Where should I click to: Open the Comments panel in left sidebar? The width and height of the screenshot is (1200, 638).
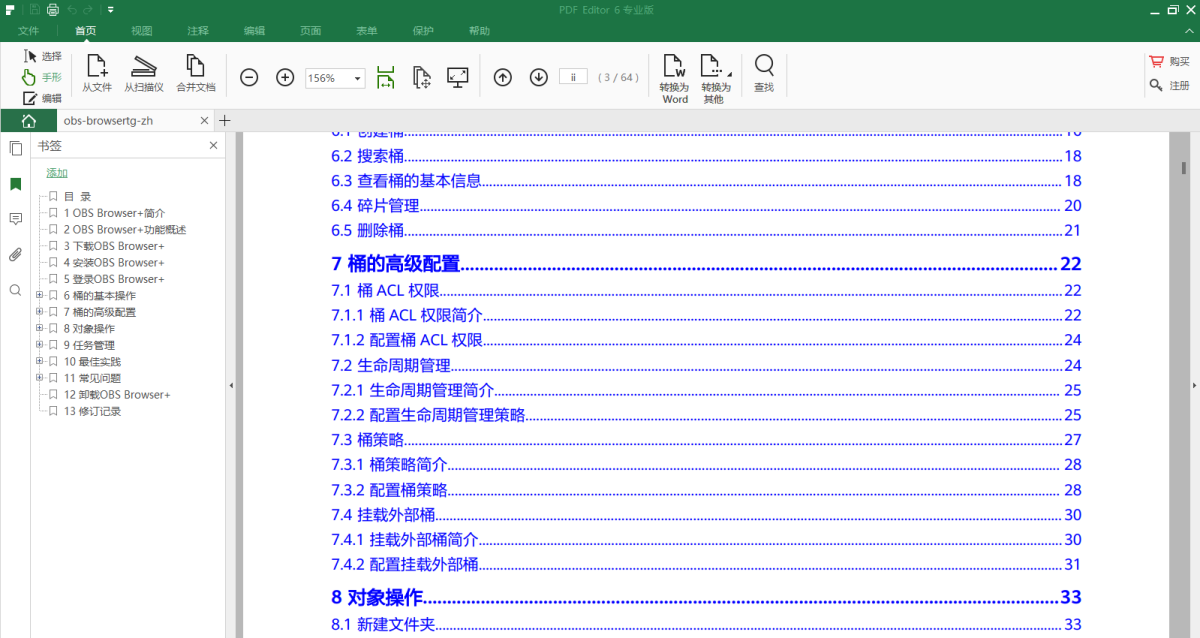point(14,219)
